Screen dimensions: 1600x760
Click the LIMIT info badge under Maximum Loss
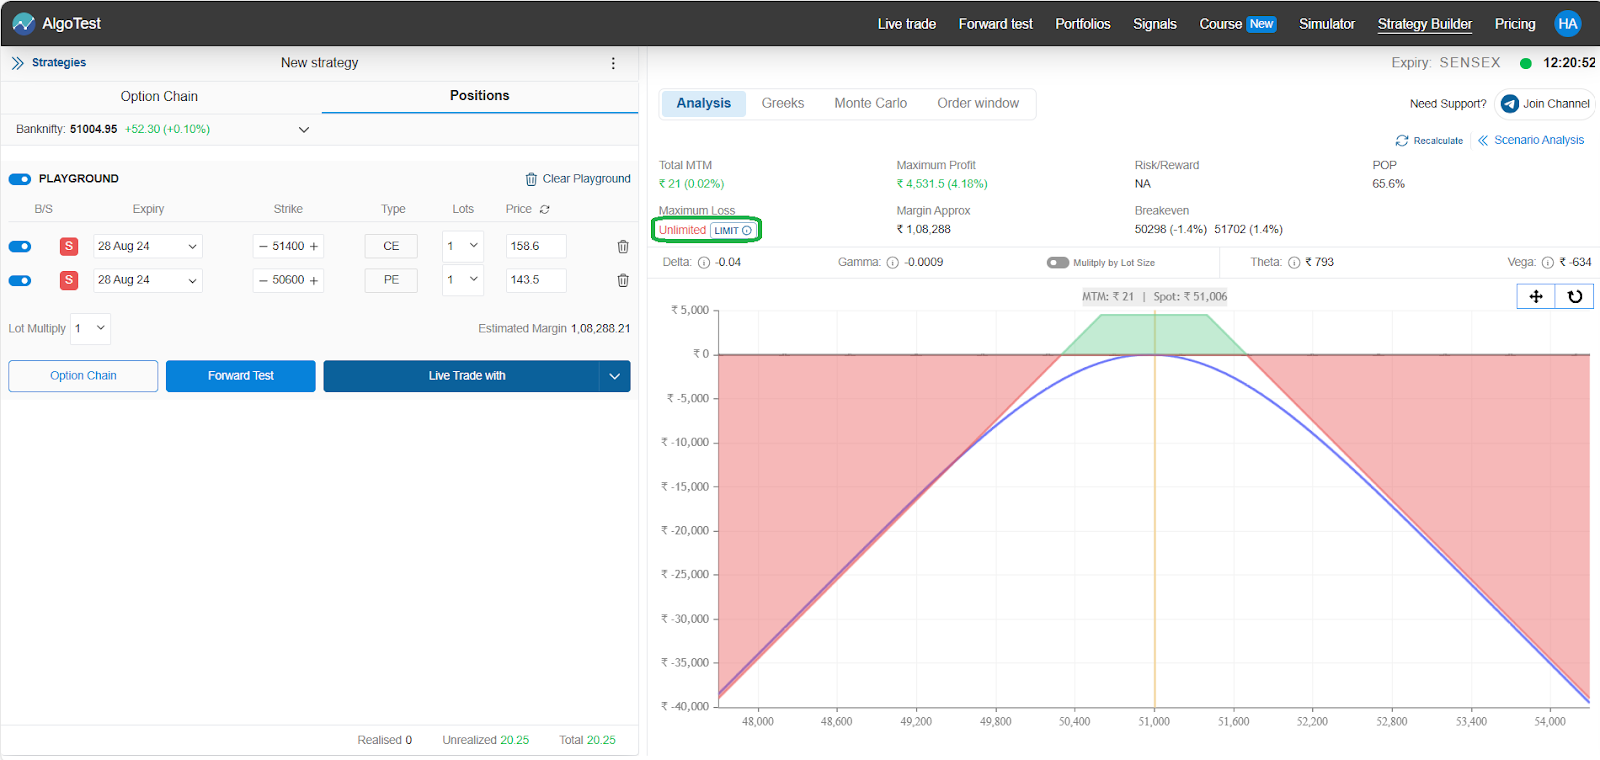click(733, 230)
